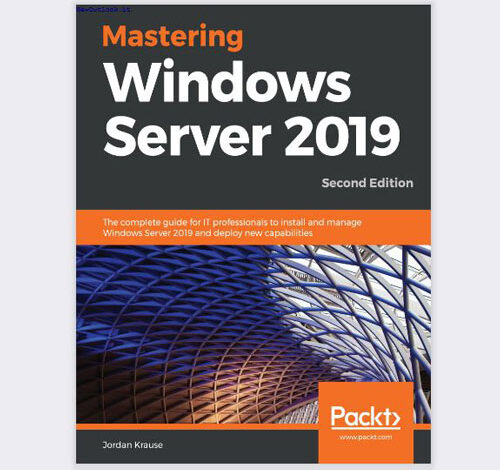Click the orange Packt publisher box
The height and width of the screenshot is (470, 500).
[x=366, y=423]
